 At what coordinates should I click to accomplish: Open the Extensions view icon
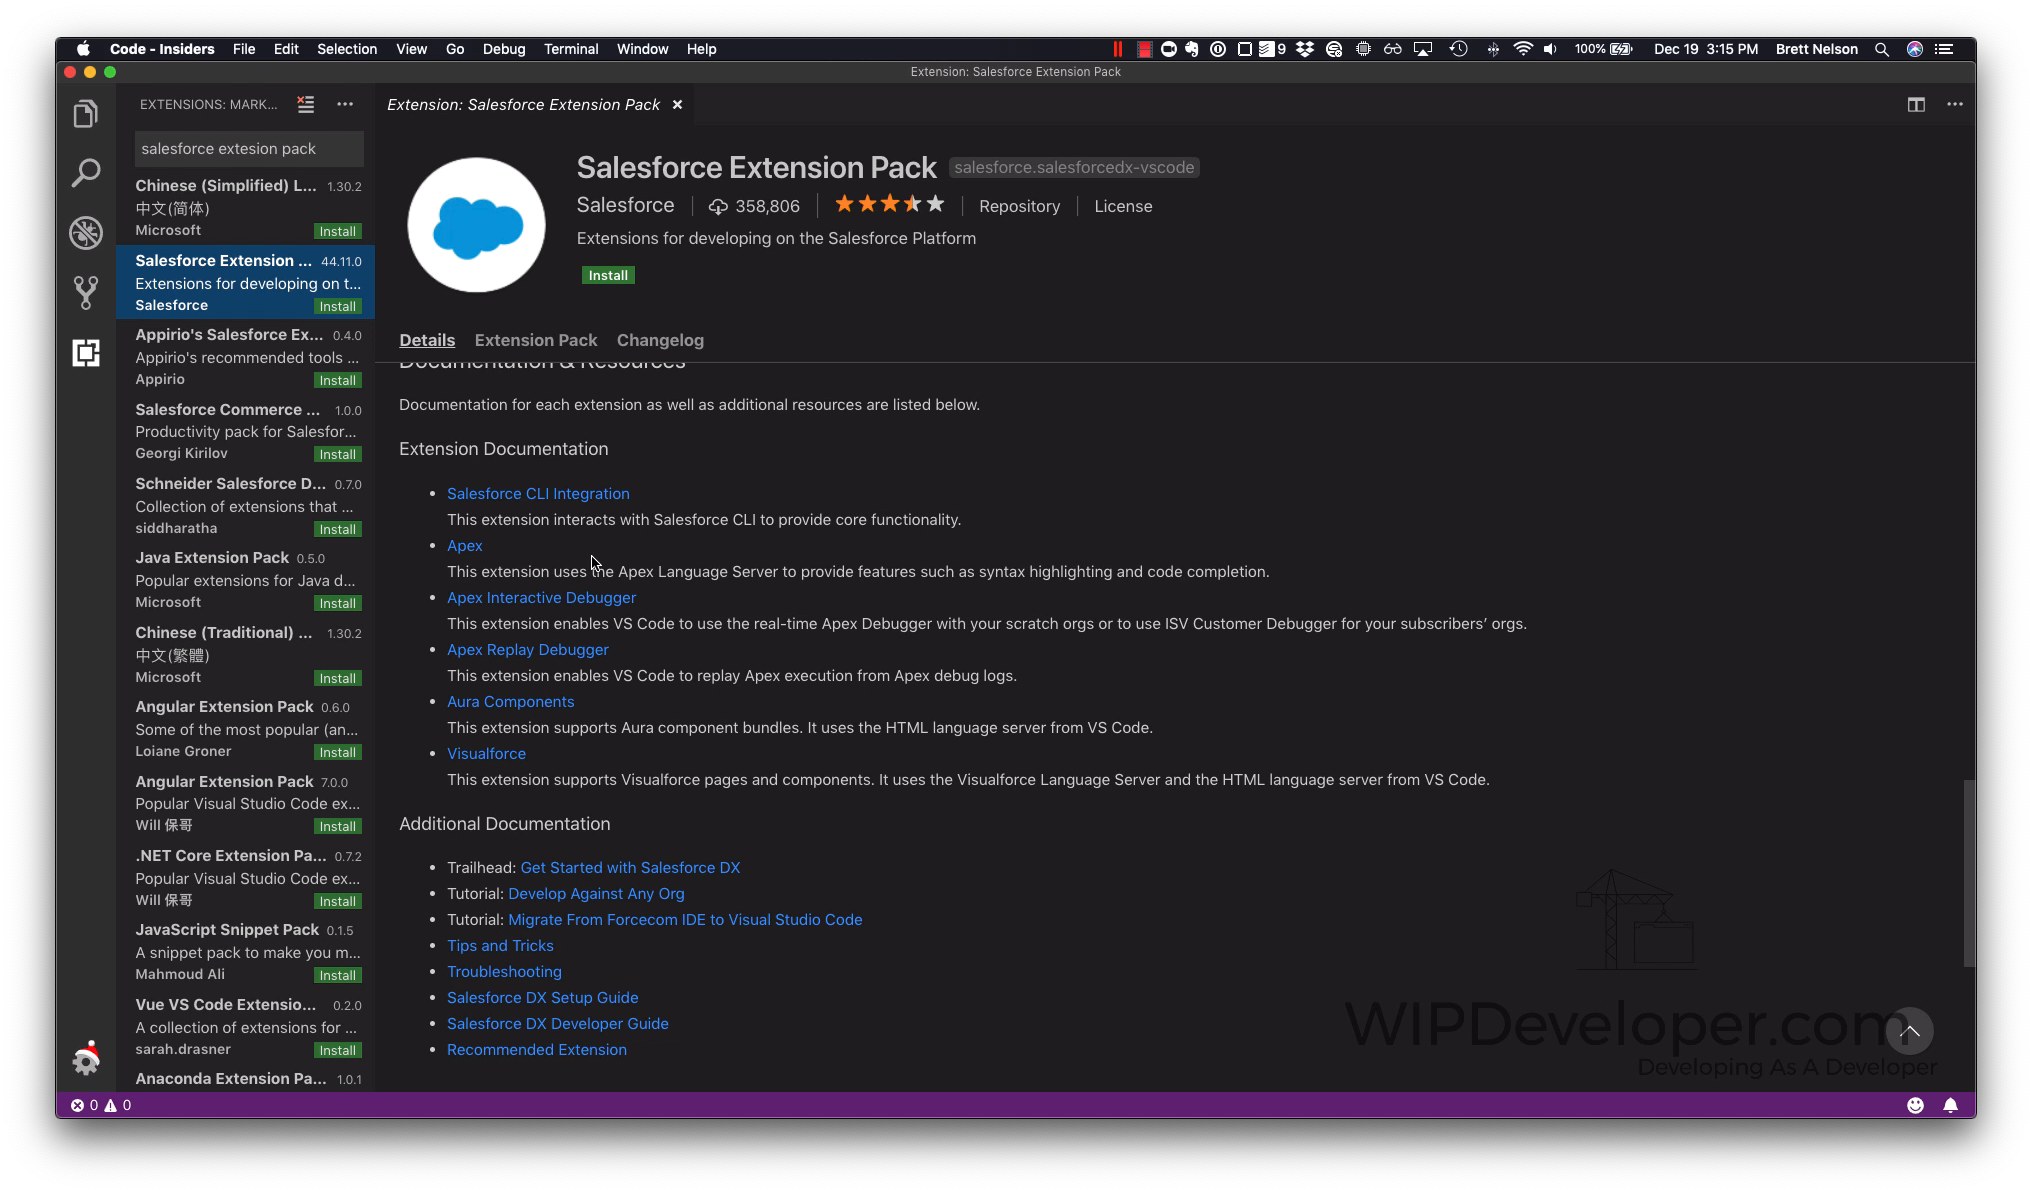click(x=86, y=353)
